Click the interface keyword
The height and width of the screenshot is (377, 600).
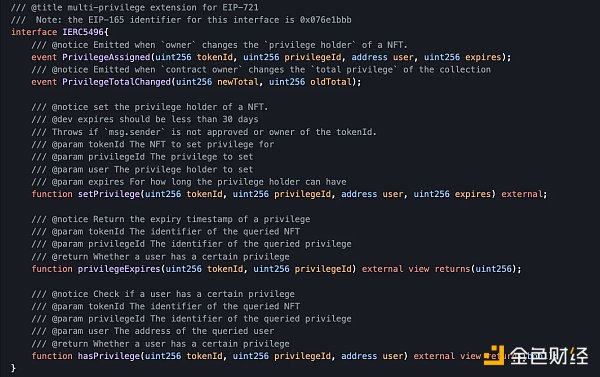click(x=34, y=32)
